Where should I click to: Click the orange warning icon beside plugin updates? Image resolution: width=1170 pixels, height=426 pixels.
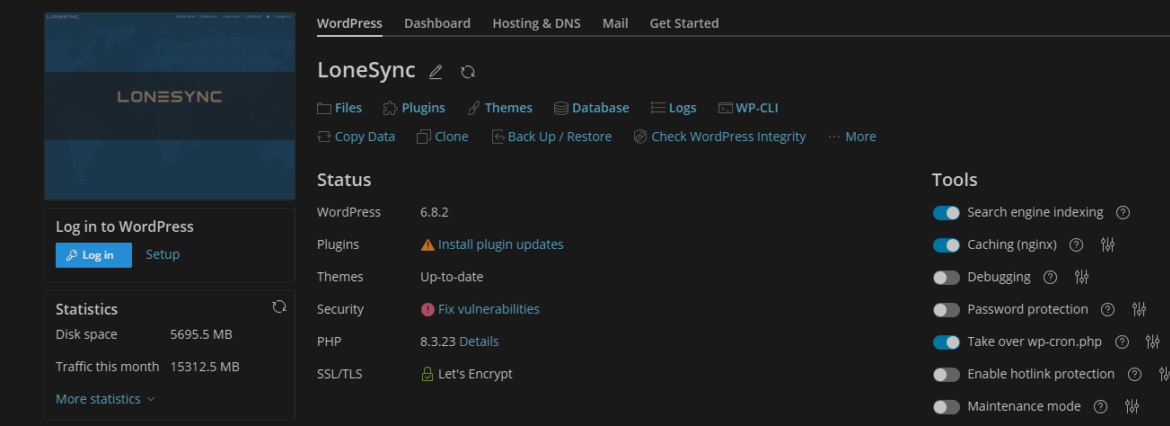(428, 245)
